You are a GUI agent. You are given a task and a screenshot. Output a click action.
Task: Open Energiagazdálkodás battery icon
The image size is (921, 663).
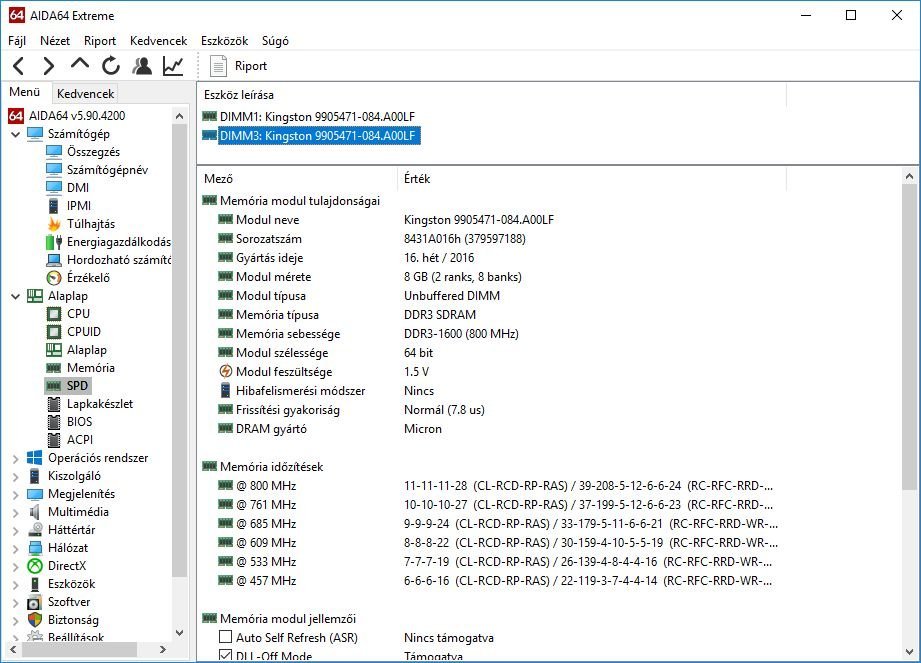click(53, 241)
